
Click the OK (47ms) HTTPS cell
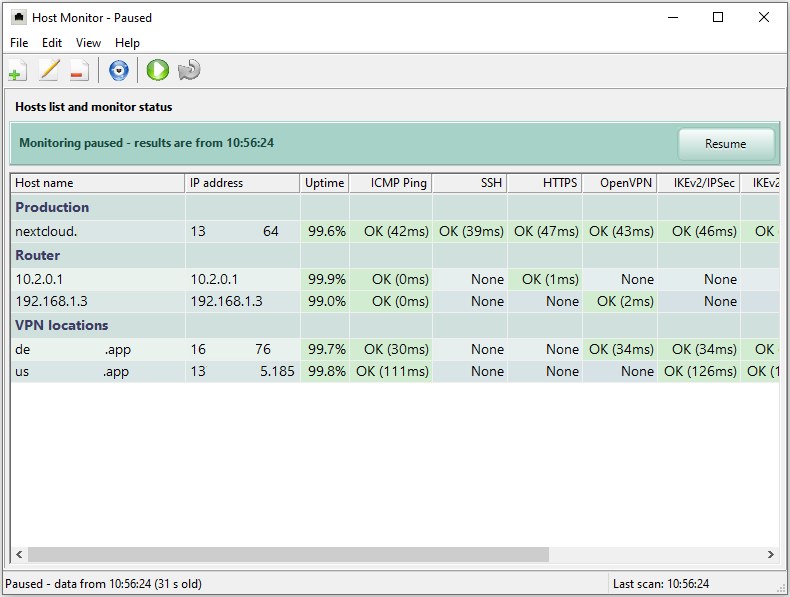tap(545, 231)
